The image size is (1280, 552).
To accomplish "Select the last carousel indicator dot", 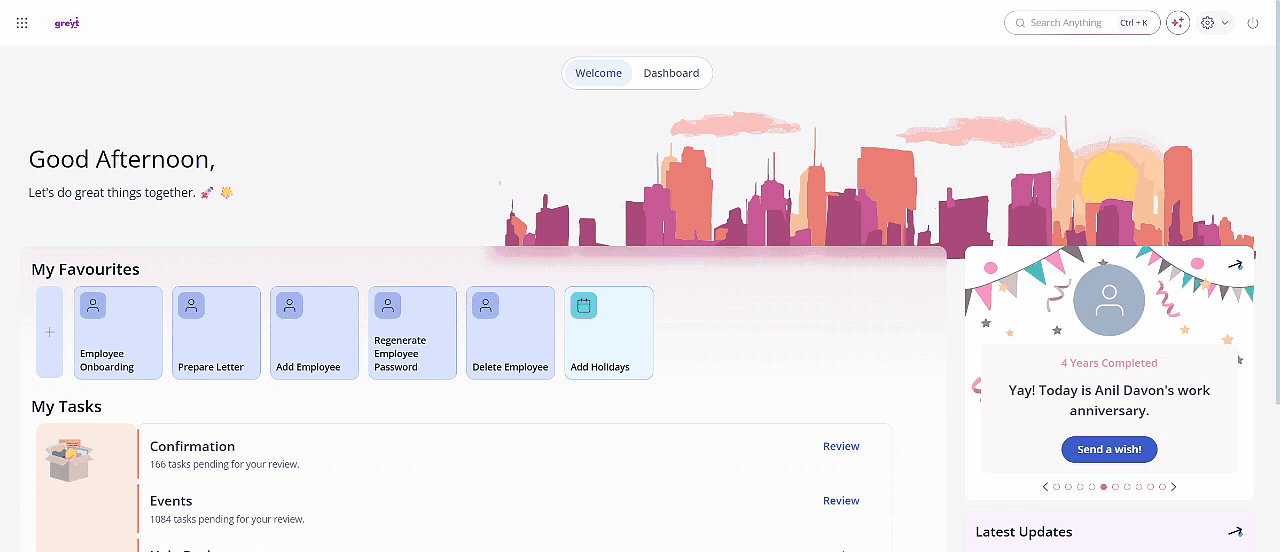I will [x=1161, y=487].
